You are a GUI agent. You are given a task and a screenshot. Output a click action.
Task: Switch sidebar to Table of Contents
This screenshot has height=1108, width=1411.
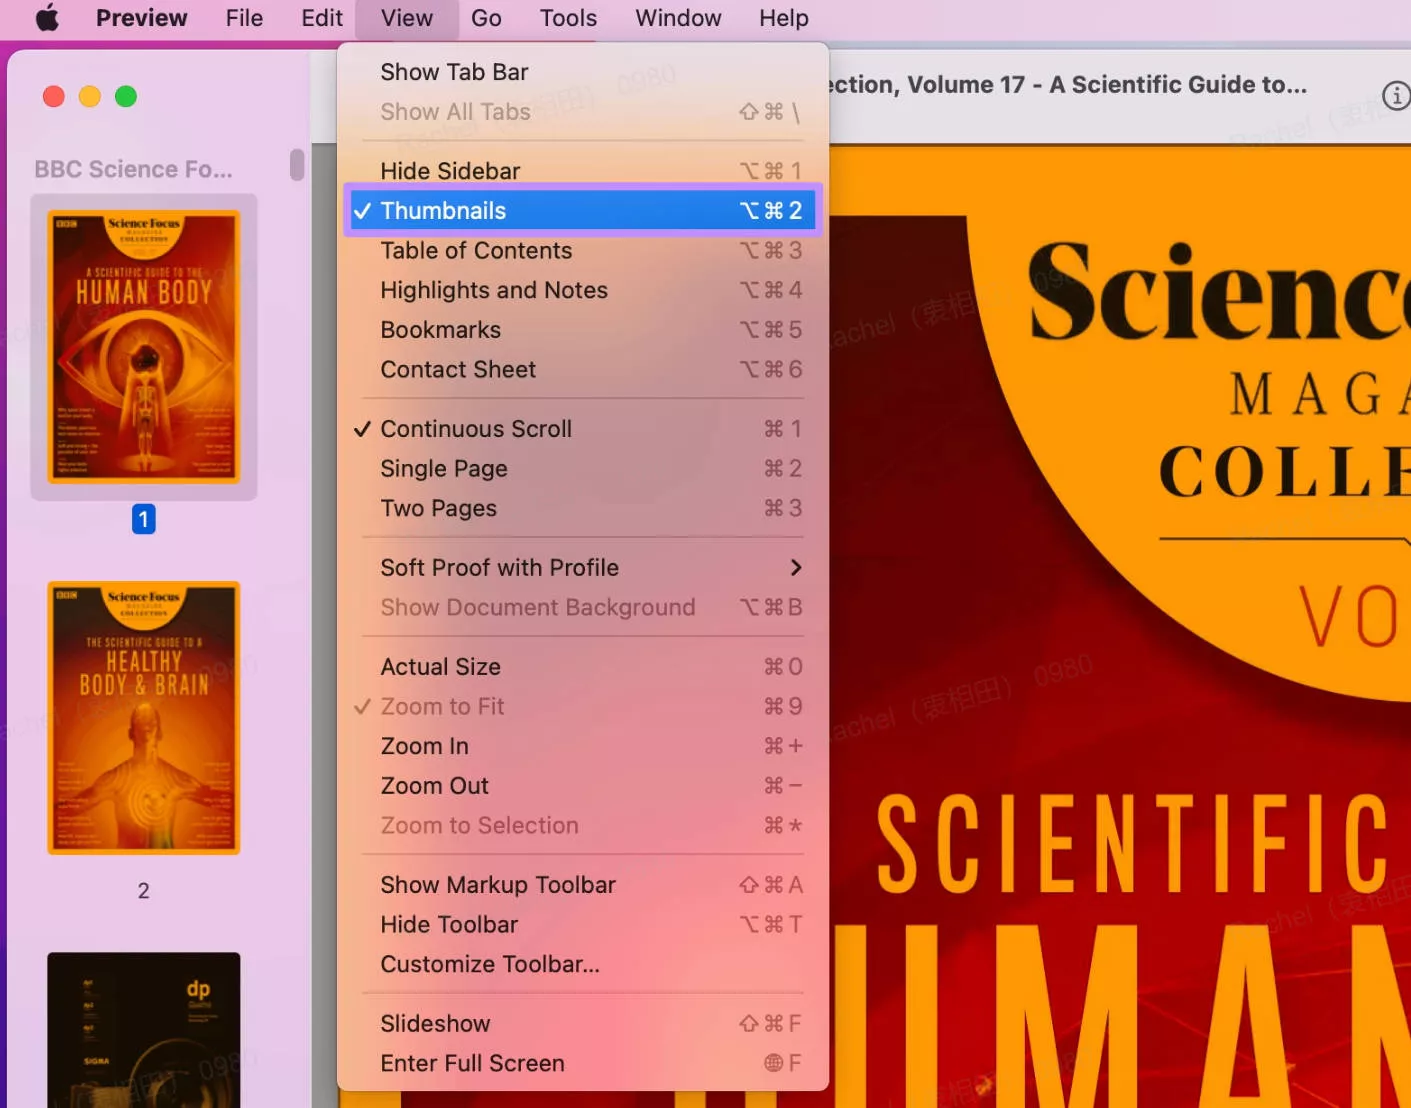(476, 250)
